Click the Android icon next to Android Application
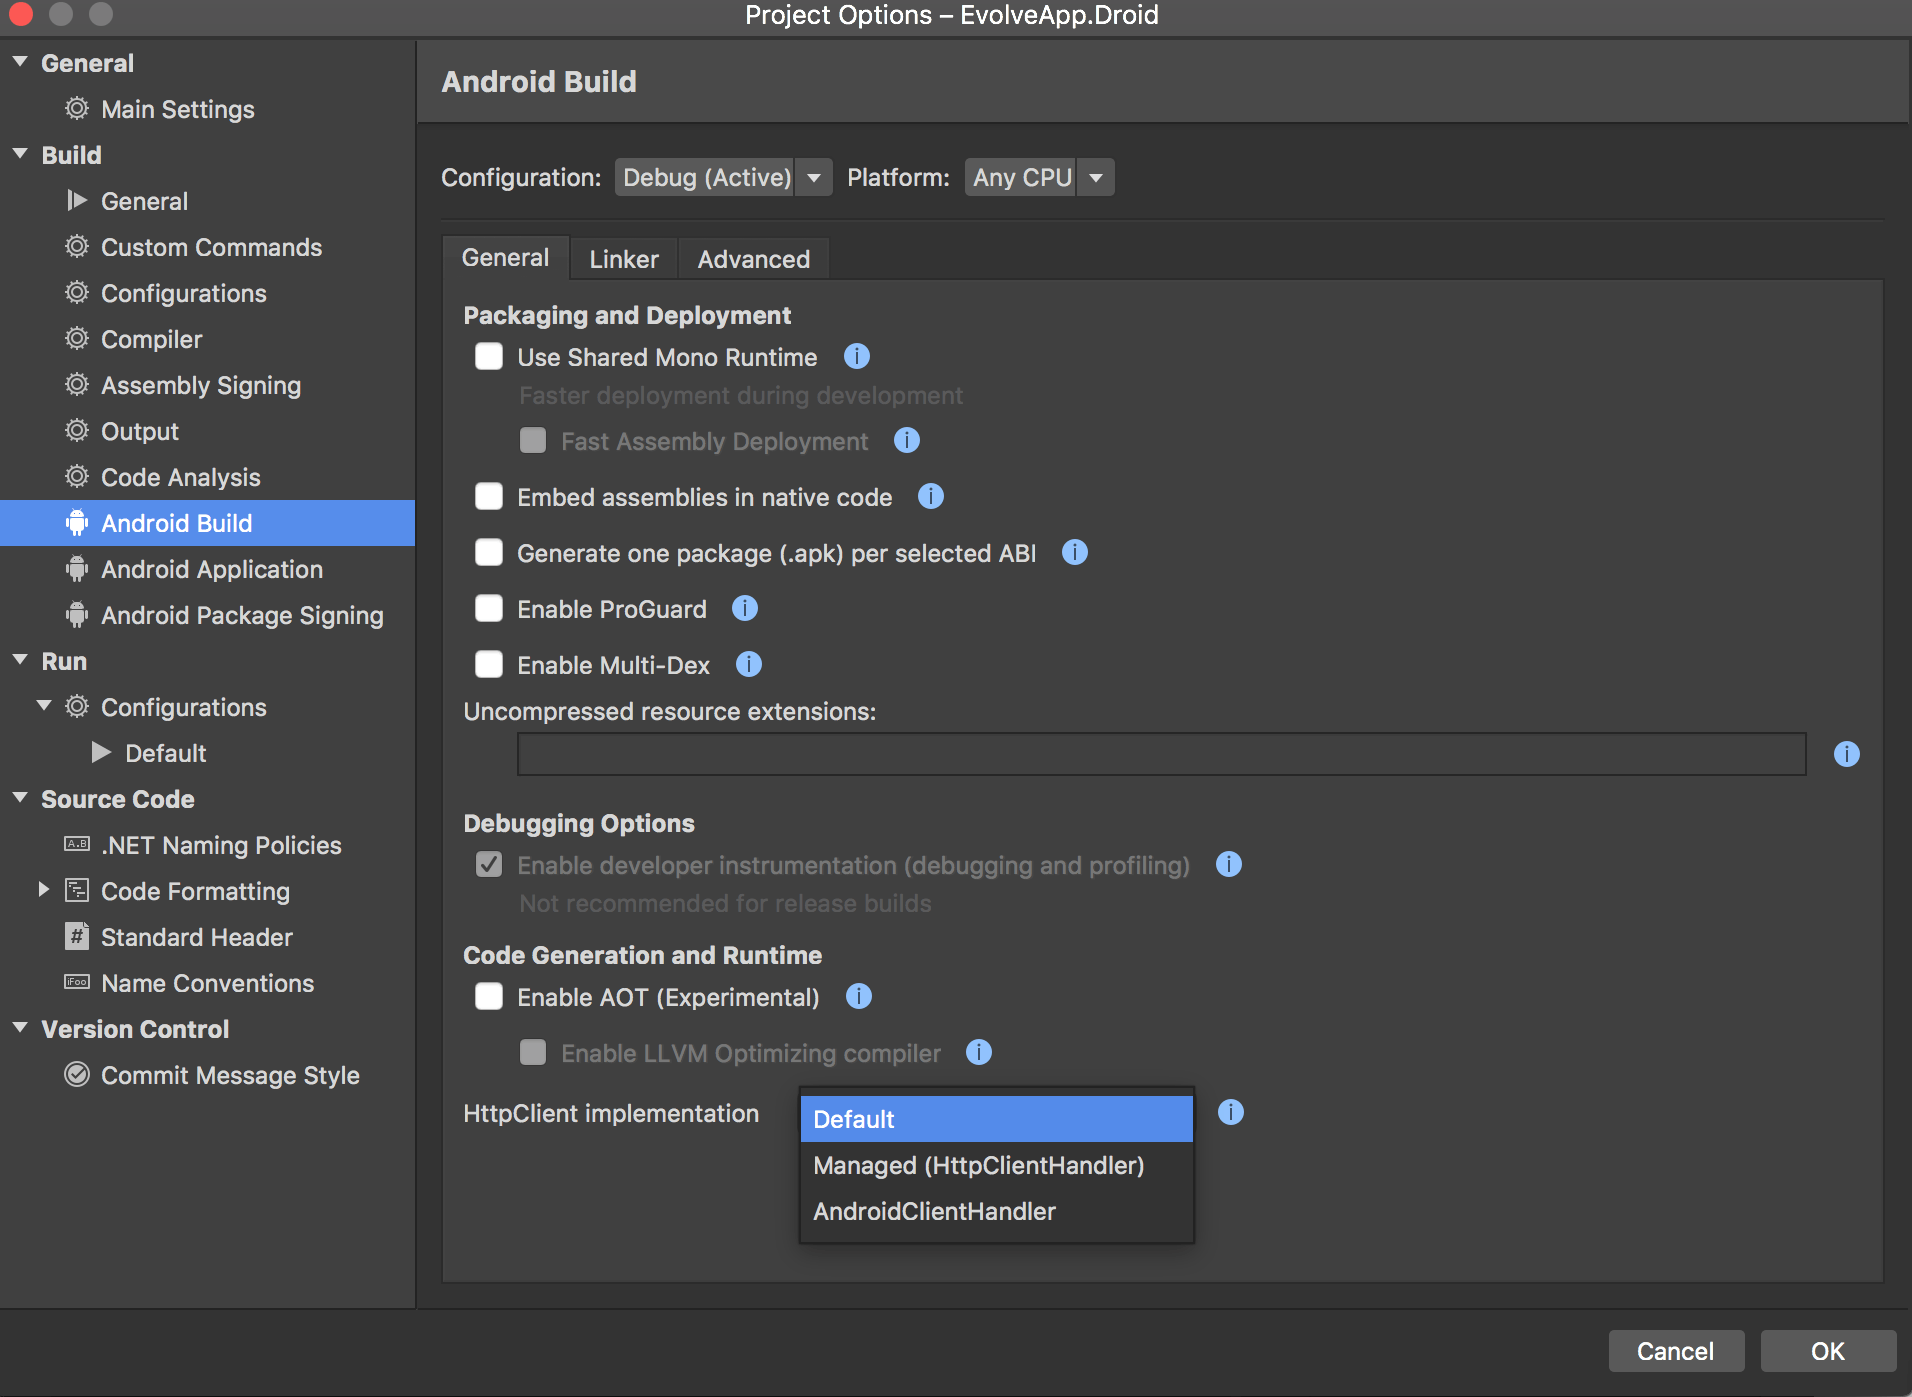Viewport: 1912px width, 1397px height. pos(77,569)
